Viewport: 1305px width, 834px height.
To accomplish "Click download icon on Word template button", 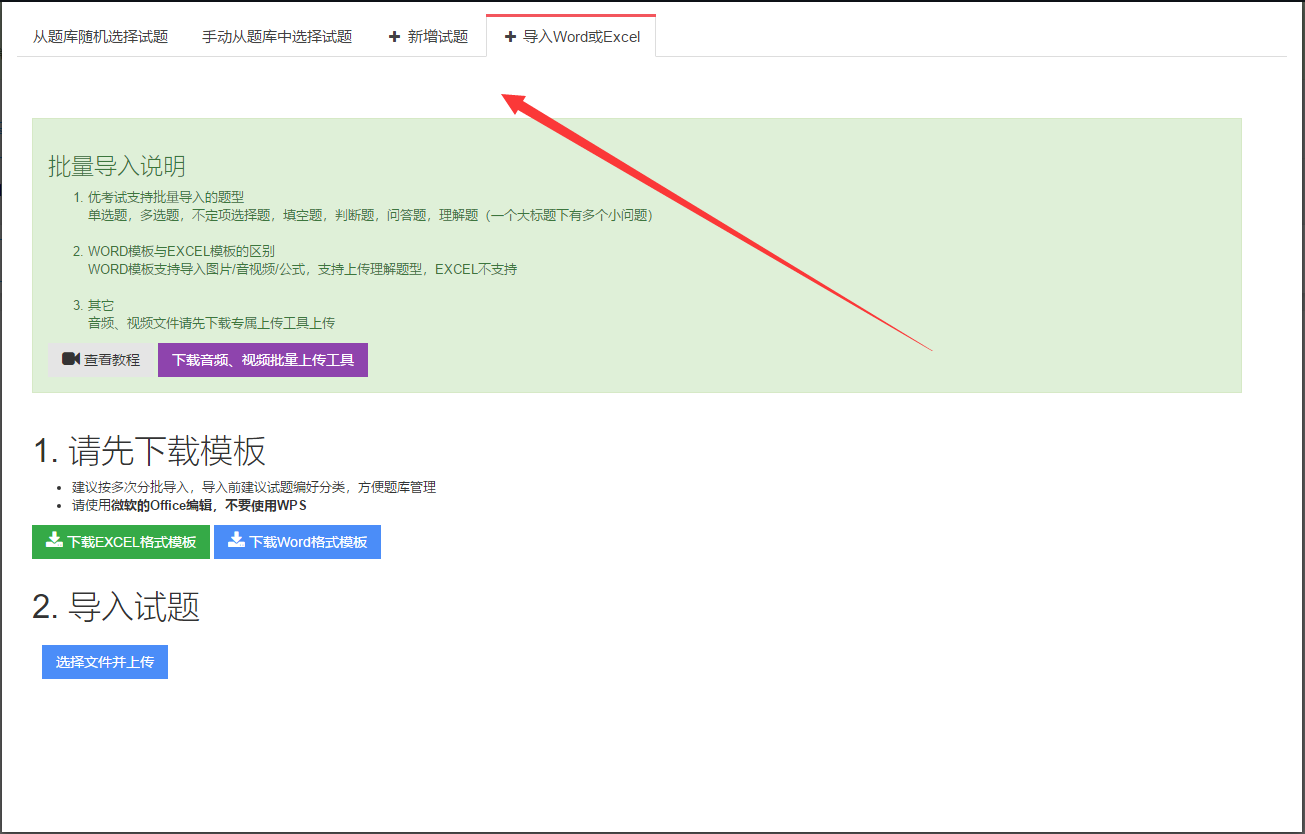I will (x=236, y=541).
